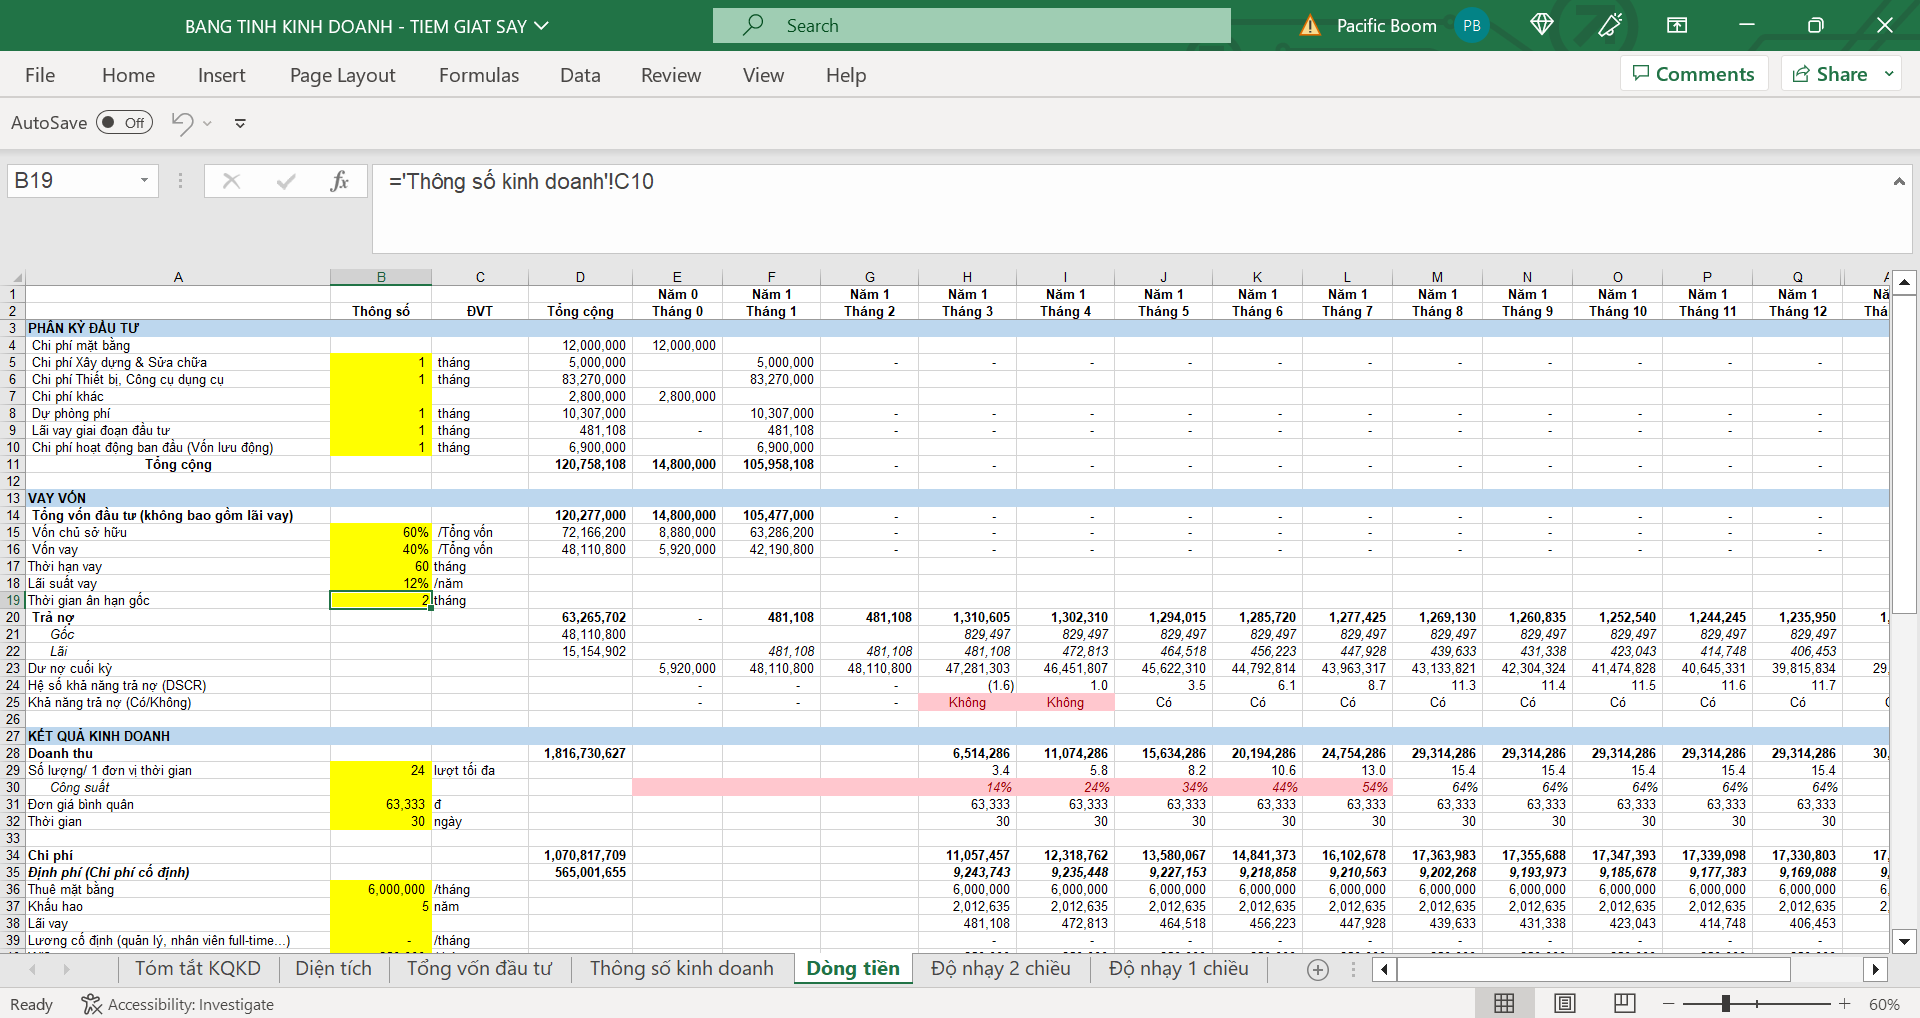Screen dimensions: 1920x1018
Task: Switch to Page Break Preview icon
Action: click(1624, 1003)
